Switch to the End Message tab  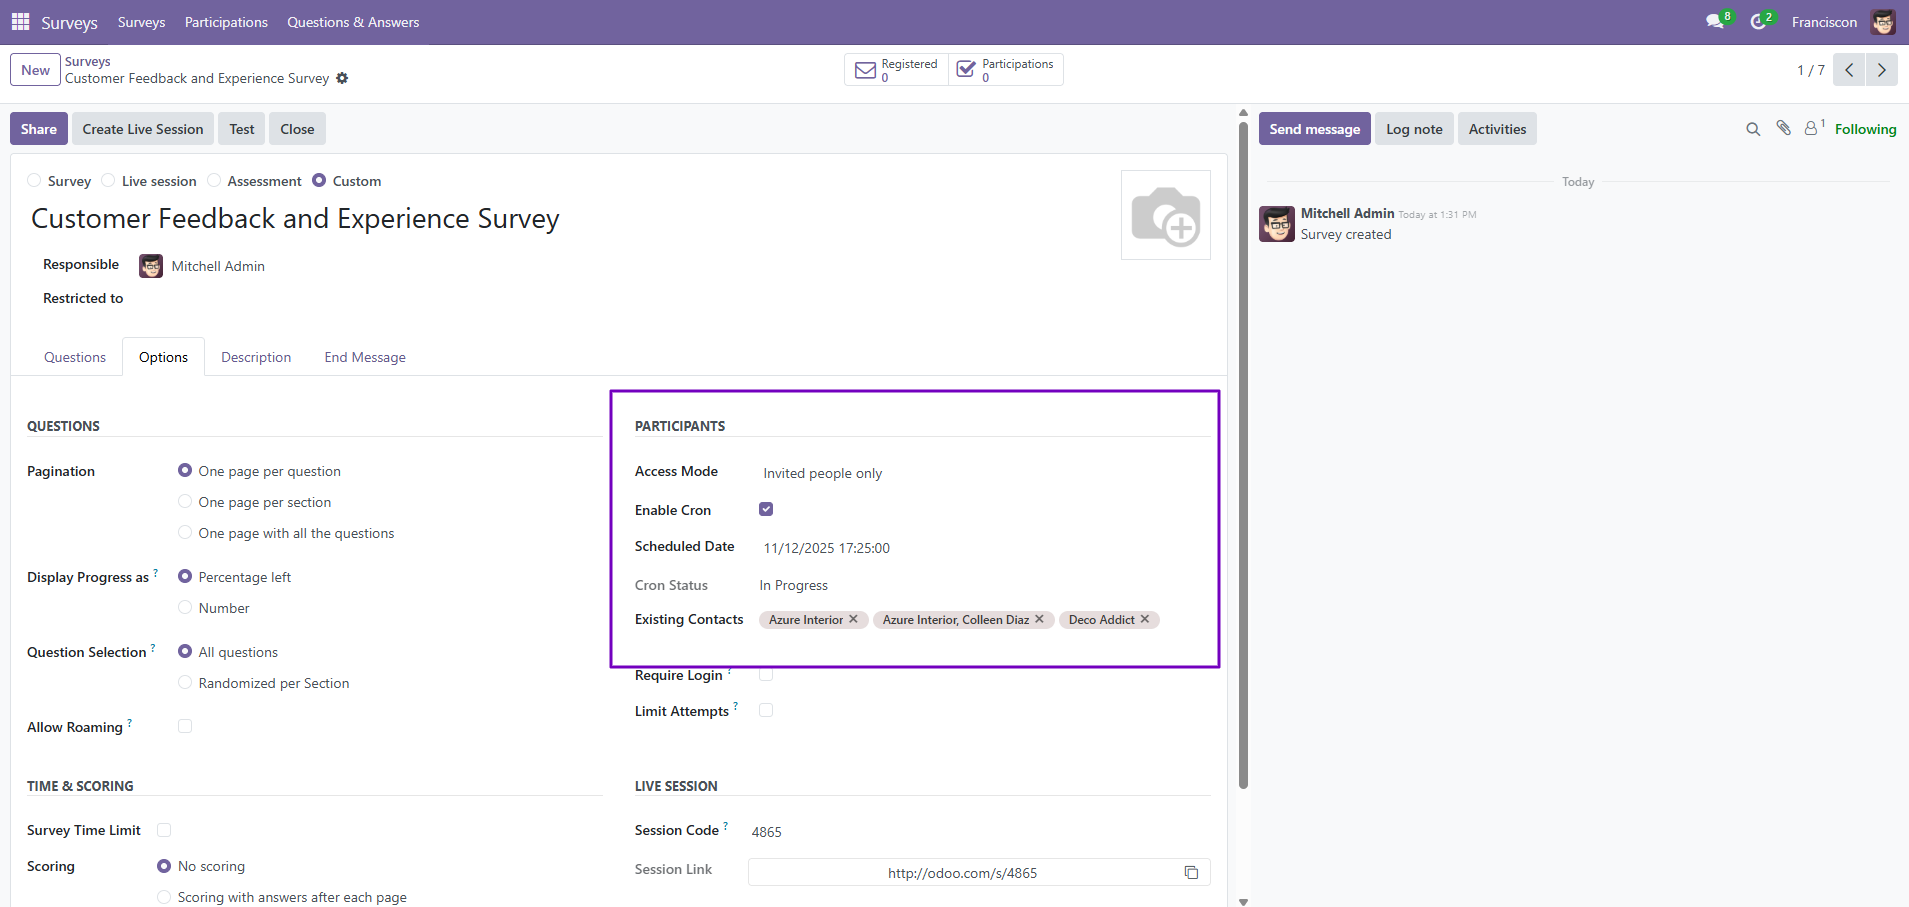click(365, 357)
